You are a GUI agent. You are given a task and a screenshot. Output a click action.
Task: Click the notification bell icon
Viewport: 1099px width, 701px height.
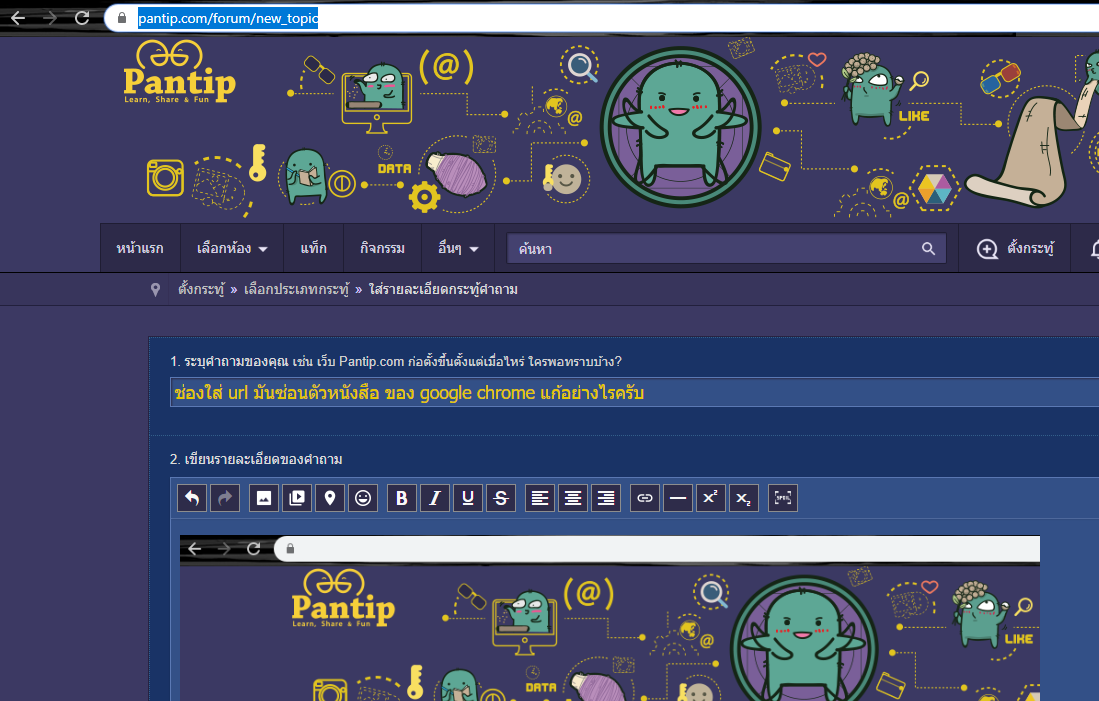point(1093,249)
